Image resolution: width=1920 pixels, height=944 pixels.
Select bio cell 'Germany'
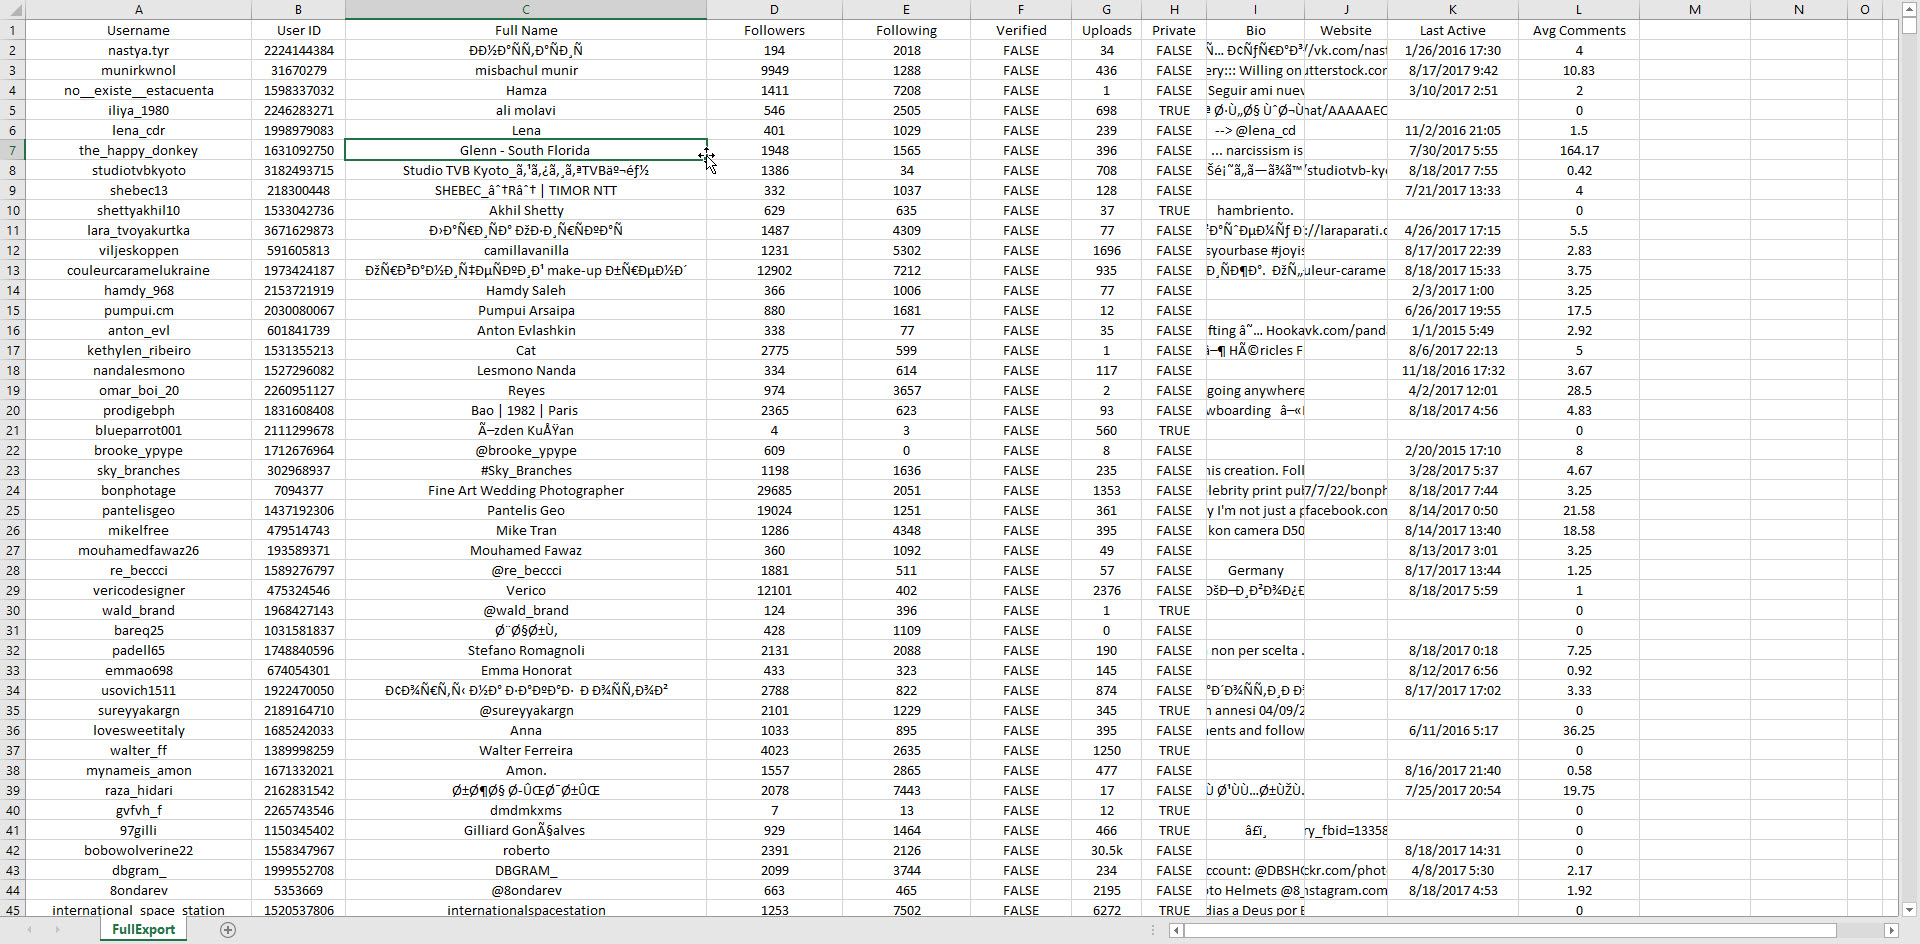click(1255, 570)
